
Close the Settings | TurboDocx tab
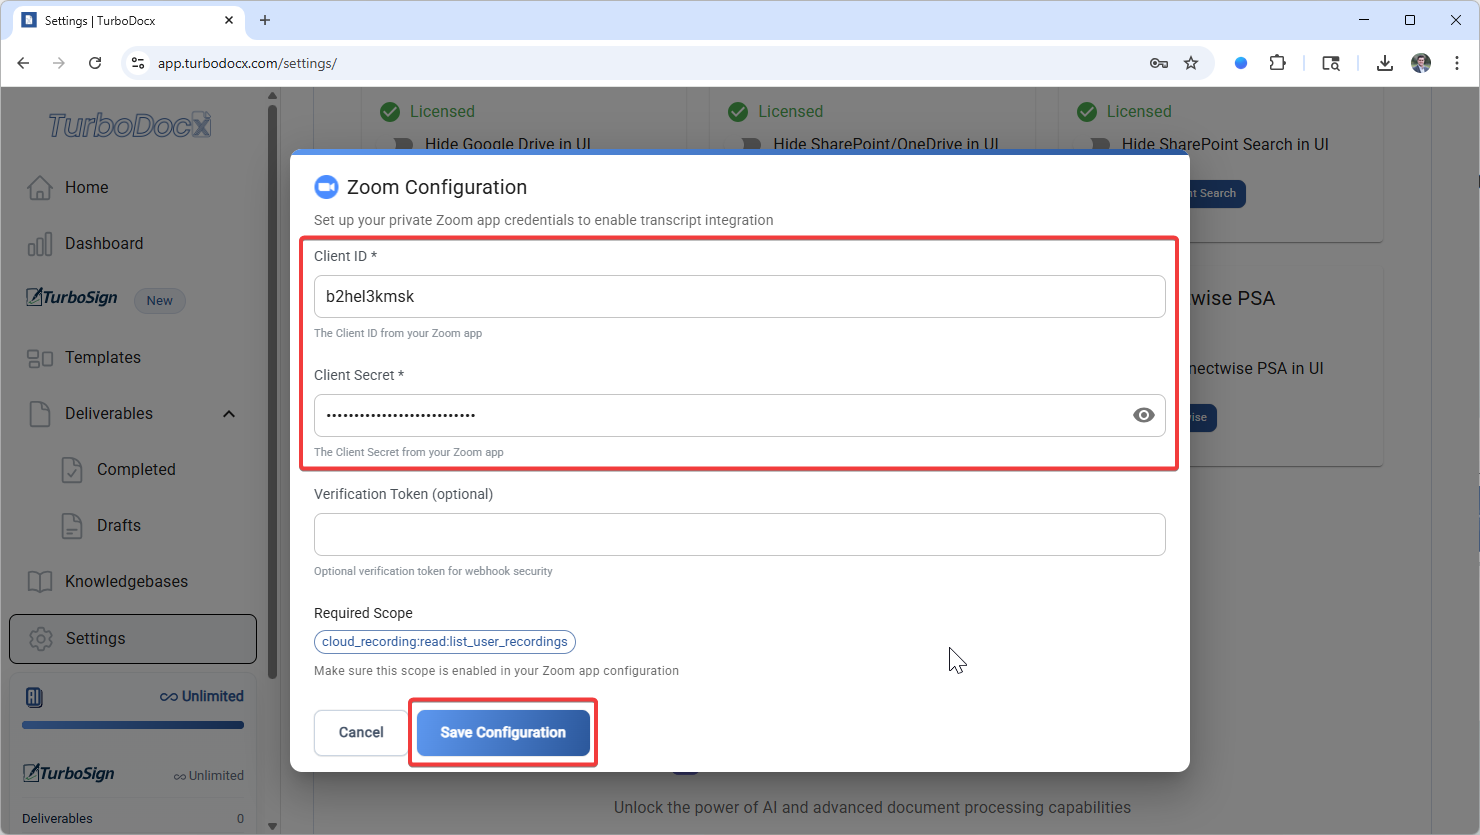click(x=229, y=20)
